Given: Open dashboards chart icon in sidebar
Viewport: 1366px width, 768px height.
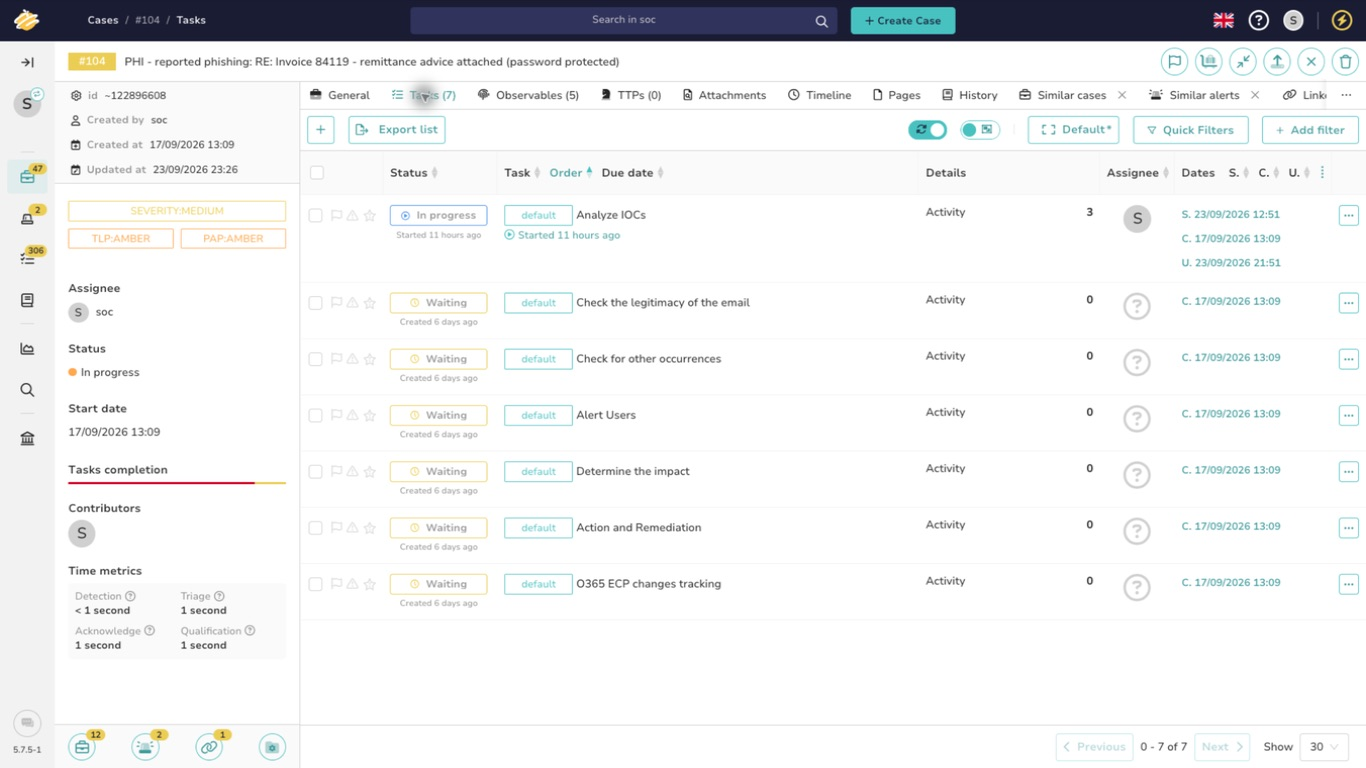Looking at the screenshot, I should (x=27, y=349).
